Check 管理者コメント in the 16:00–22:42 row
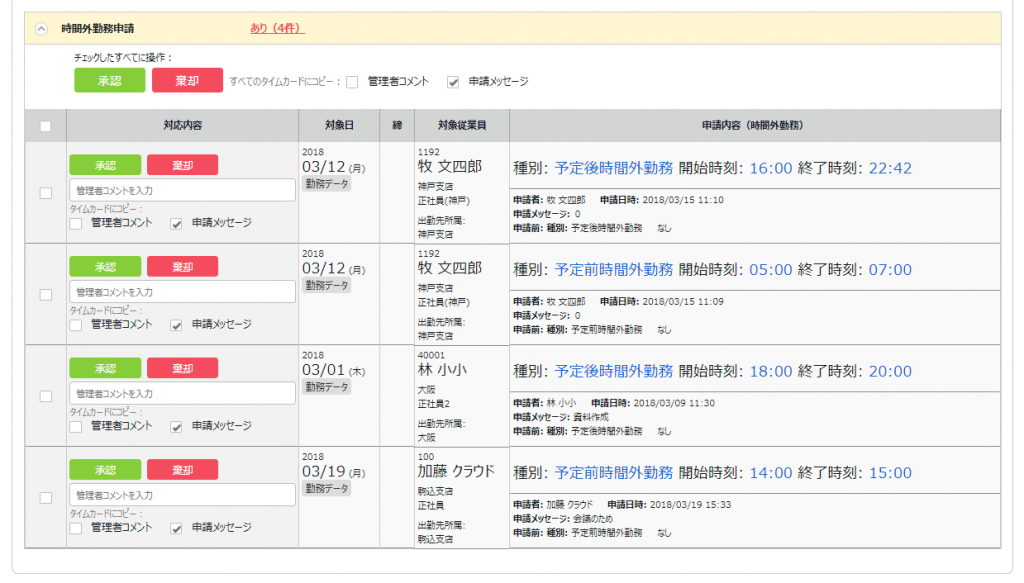Screen dimensions: 1024x583 (x=76, y=223)
